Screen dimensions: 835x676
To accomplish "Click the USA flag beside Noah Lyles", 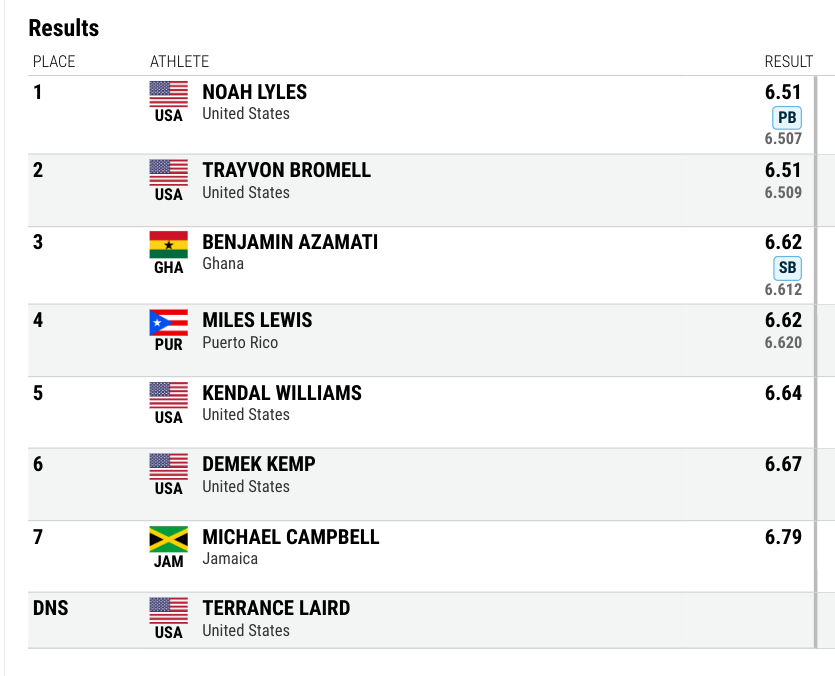I will [168, 94].
